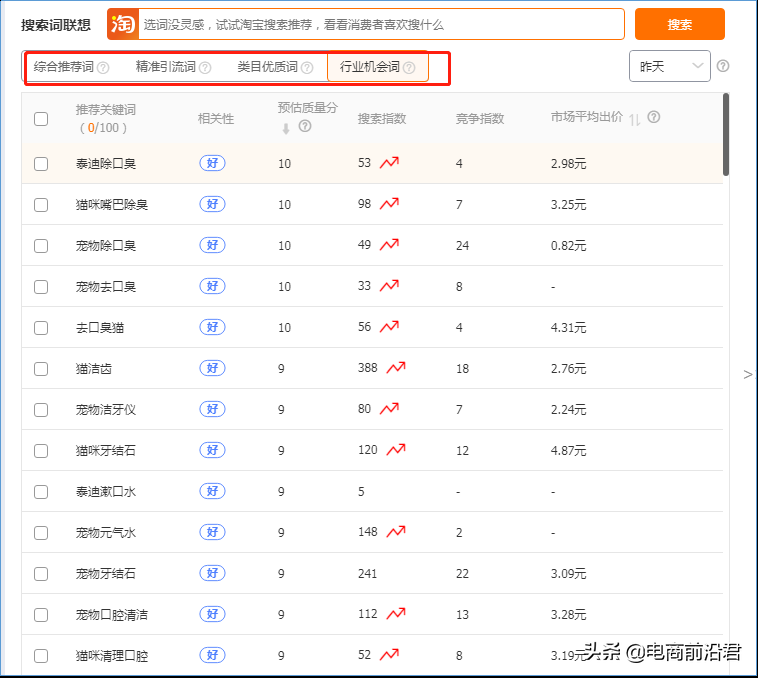Click the help icon beside the 昨天 dropdown

(x=723, y=66)
